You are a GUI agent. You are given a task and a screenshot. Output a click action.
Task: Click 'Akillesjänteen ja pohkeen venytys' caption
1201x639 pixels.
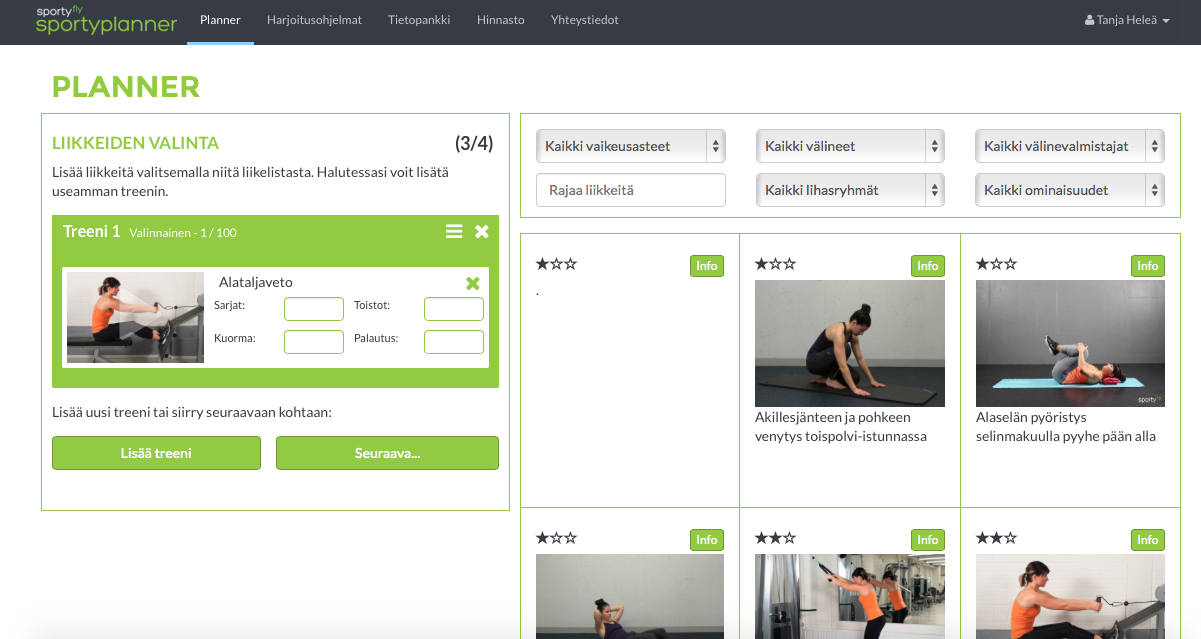(841, 427)
